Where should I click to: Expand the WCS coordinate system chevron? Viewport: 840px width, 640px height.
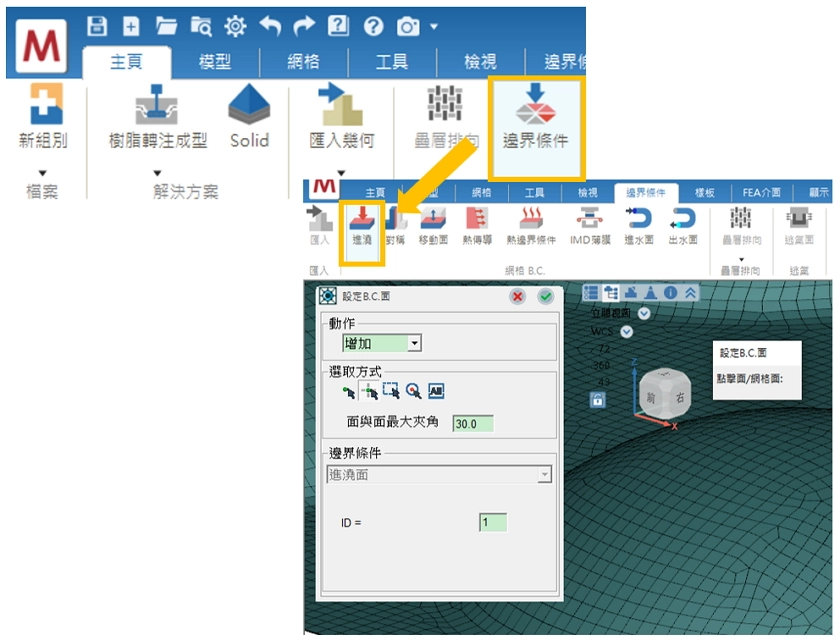[627, 331]
